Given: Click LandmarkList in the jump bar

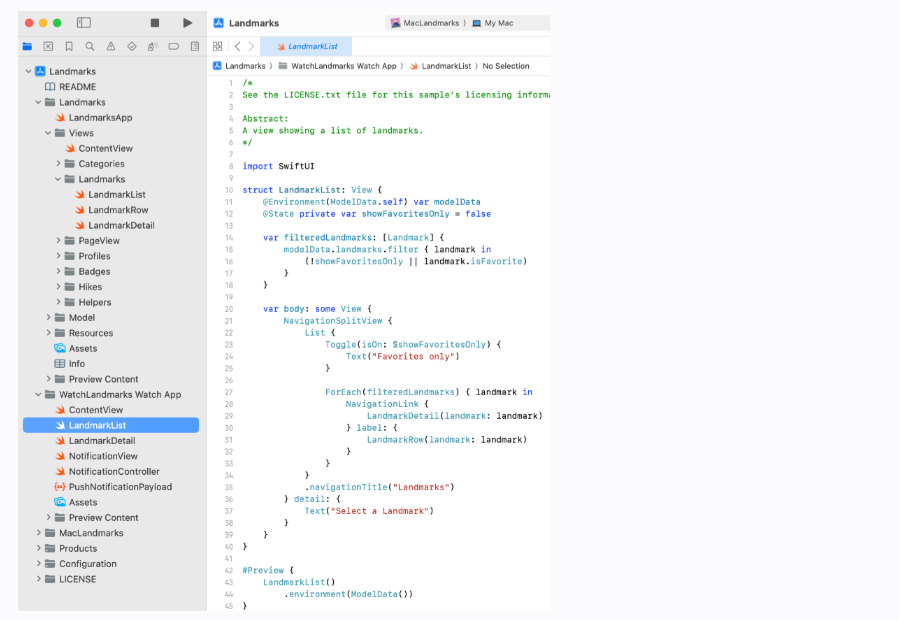Looking at the screenshot, I should (x=440, y=66).
